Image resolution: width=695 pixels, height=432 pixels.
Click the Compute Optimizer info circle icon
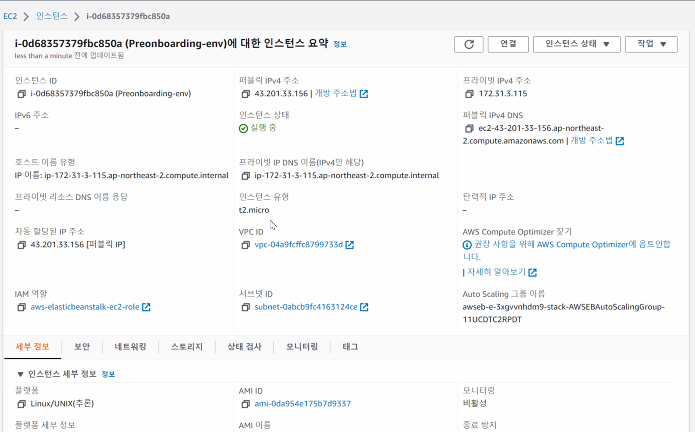pyautogui.click(x=467, y=245)
